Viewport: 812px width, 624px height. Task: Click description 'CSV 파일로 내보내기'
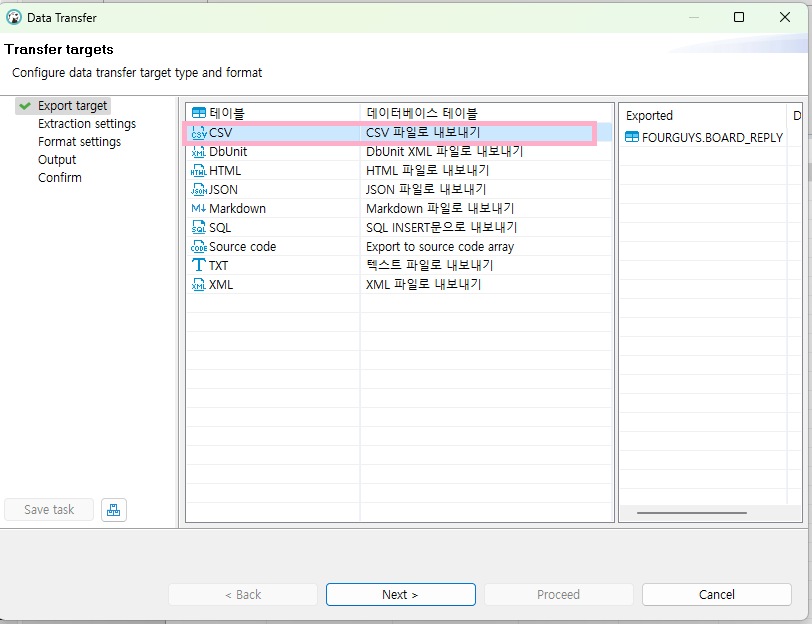pos(423,133)
